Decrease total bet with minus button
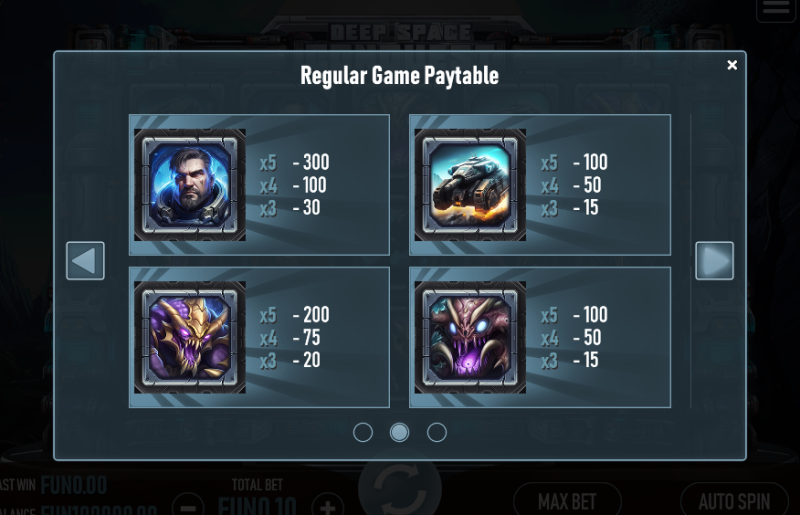 tap(188, 505)
